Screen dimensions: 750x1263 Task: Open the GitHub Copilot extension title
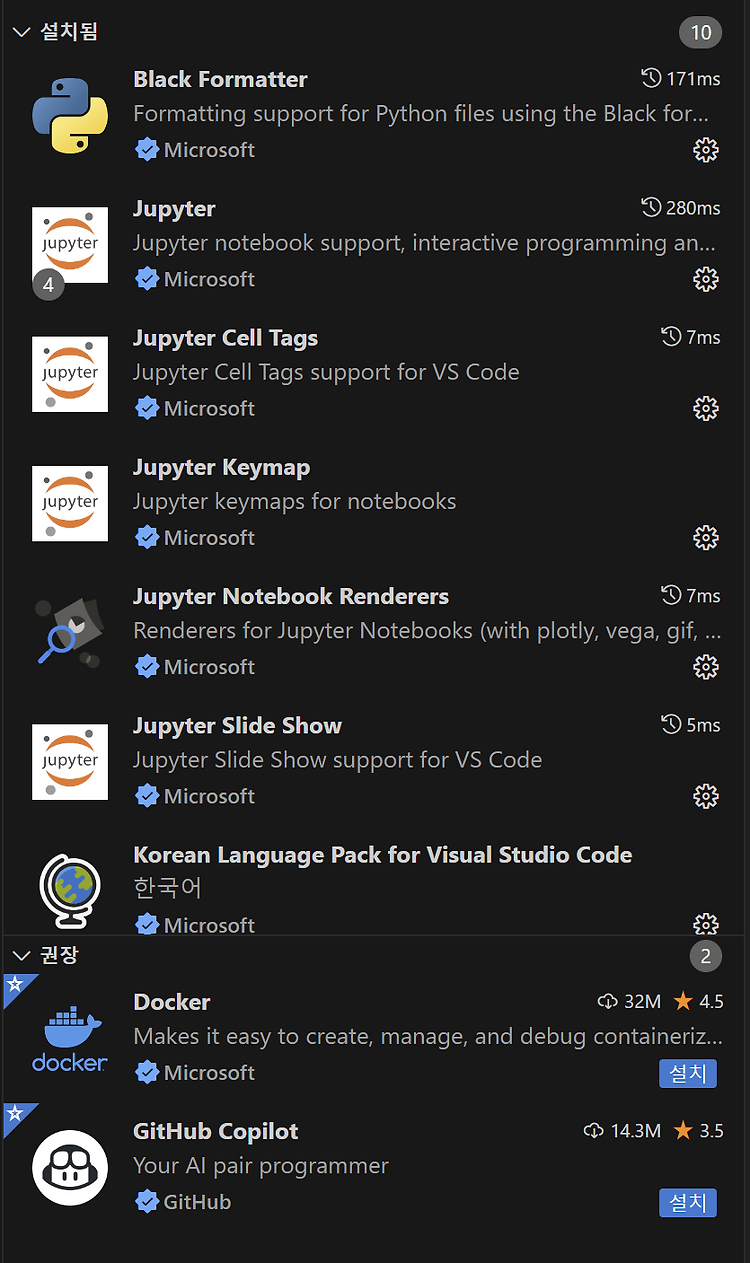coord(216,1131)
